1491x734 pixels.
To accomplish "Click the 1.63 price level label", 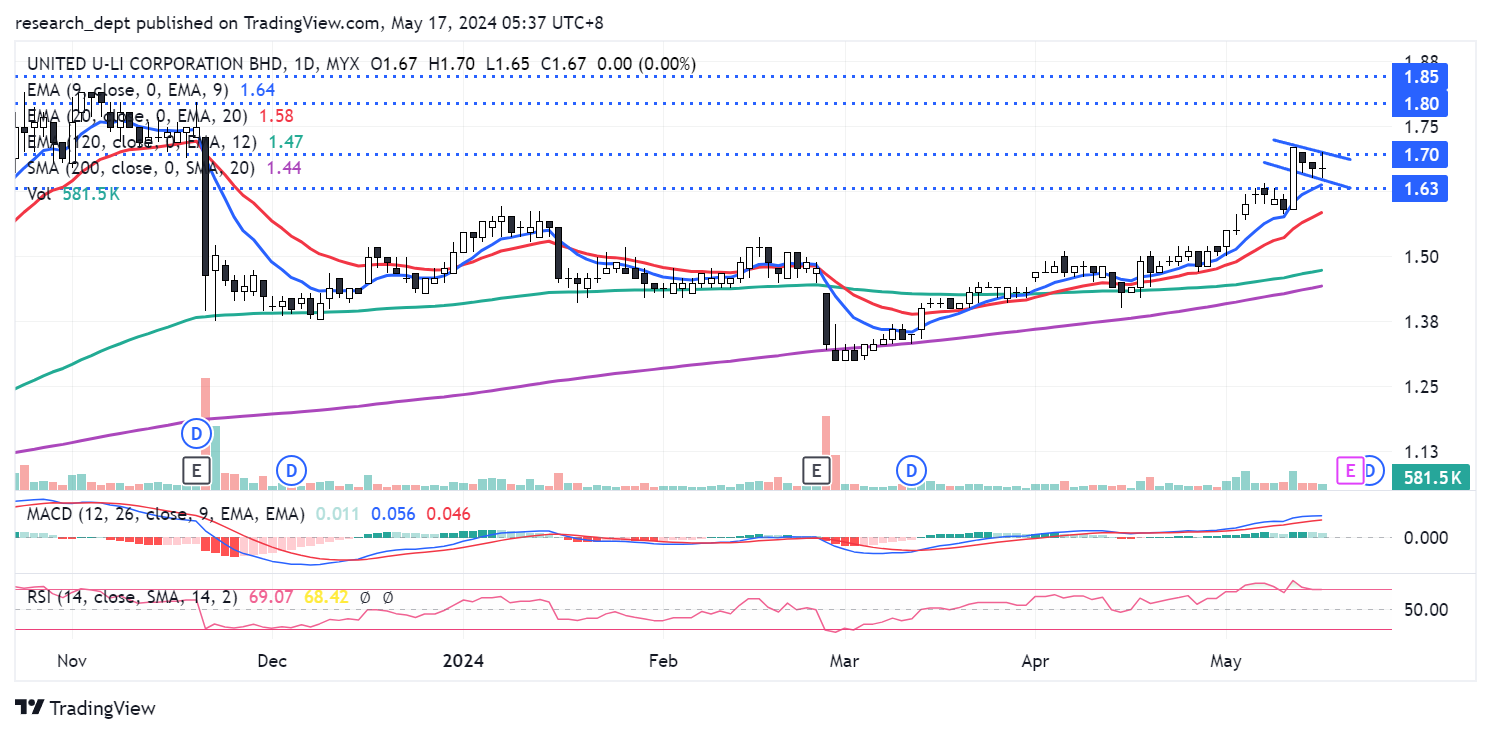I will click(1419, 188).
